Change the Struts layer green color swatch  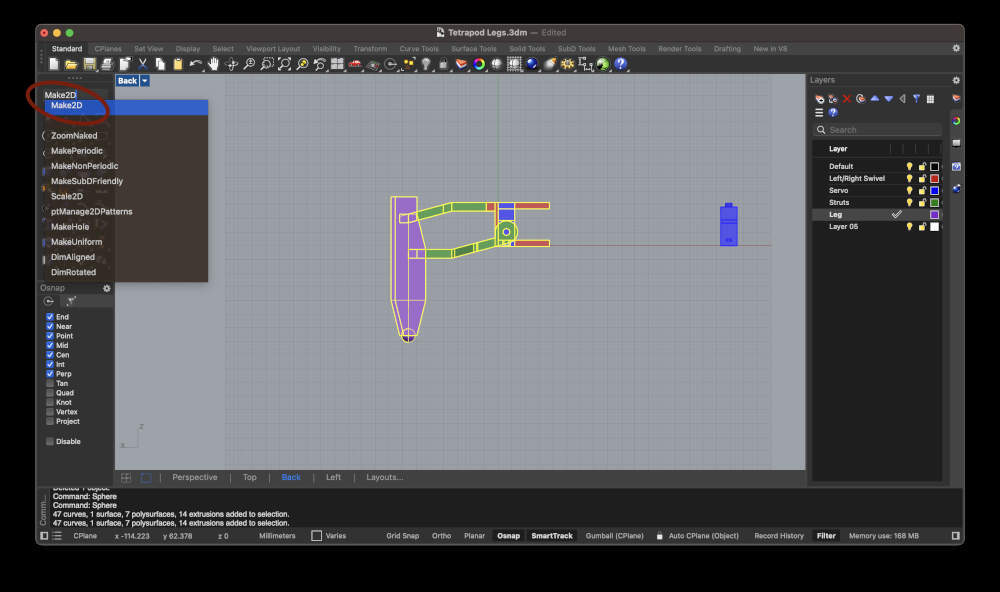coord(934,203)
